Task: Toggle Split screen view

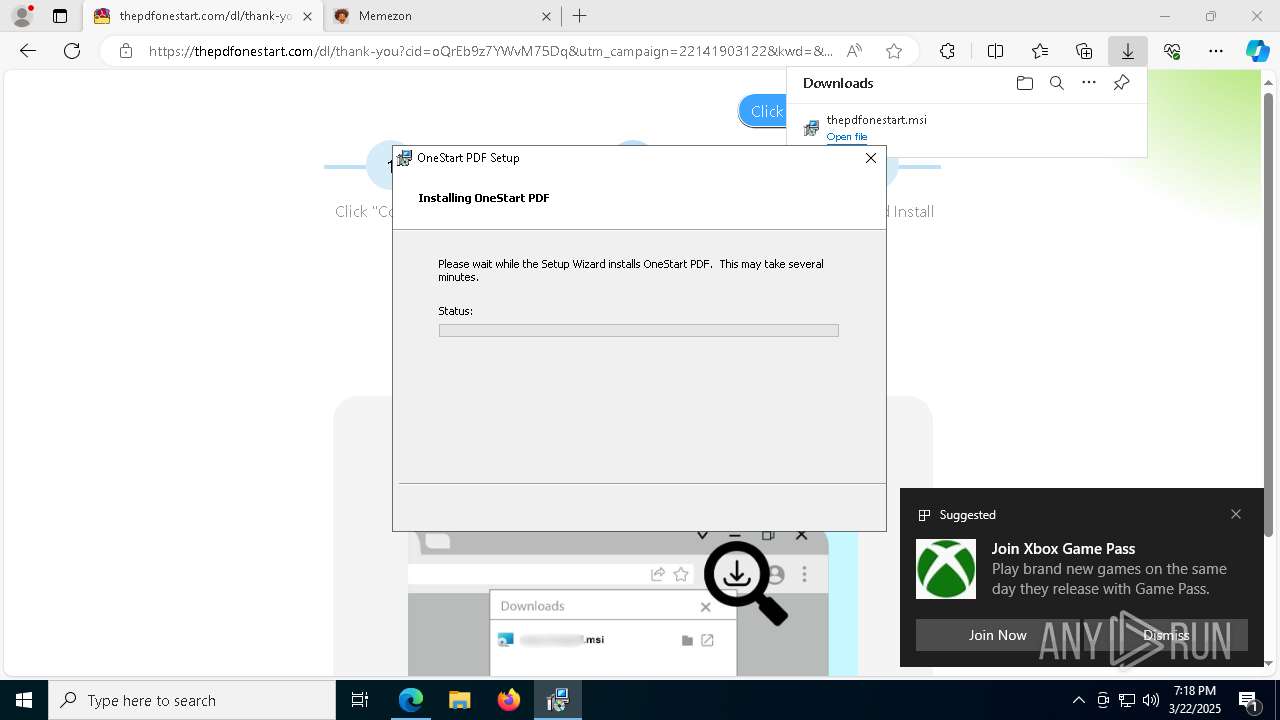Action: 995,51
